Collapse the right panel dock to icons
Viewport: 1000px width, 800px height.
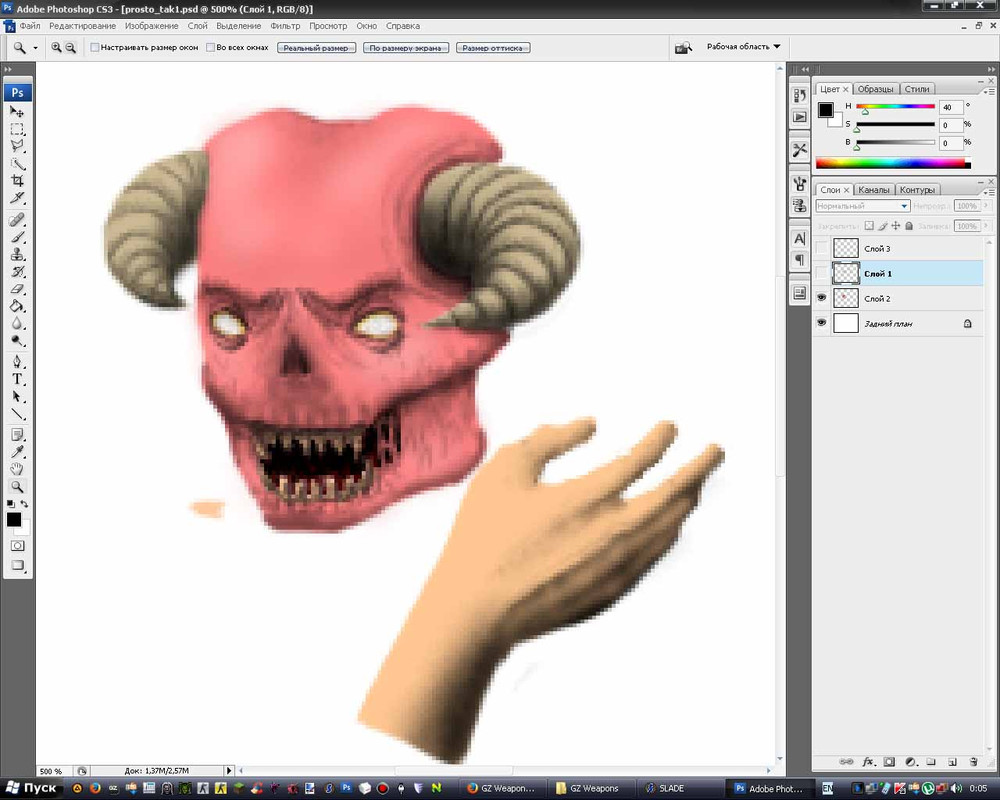(x=991, y=69)
